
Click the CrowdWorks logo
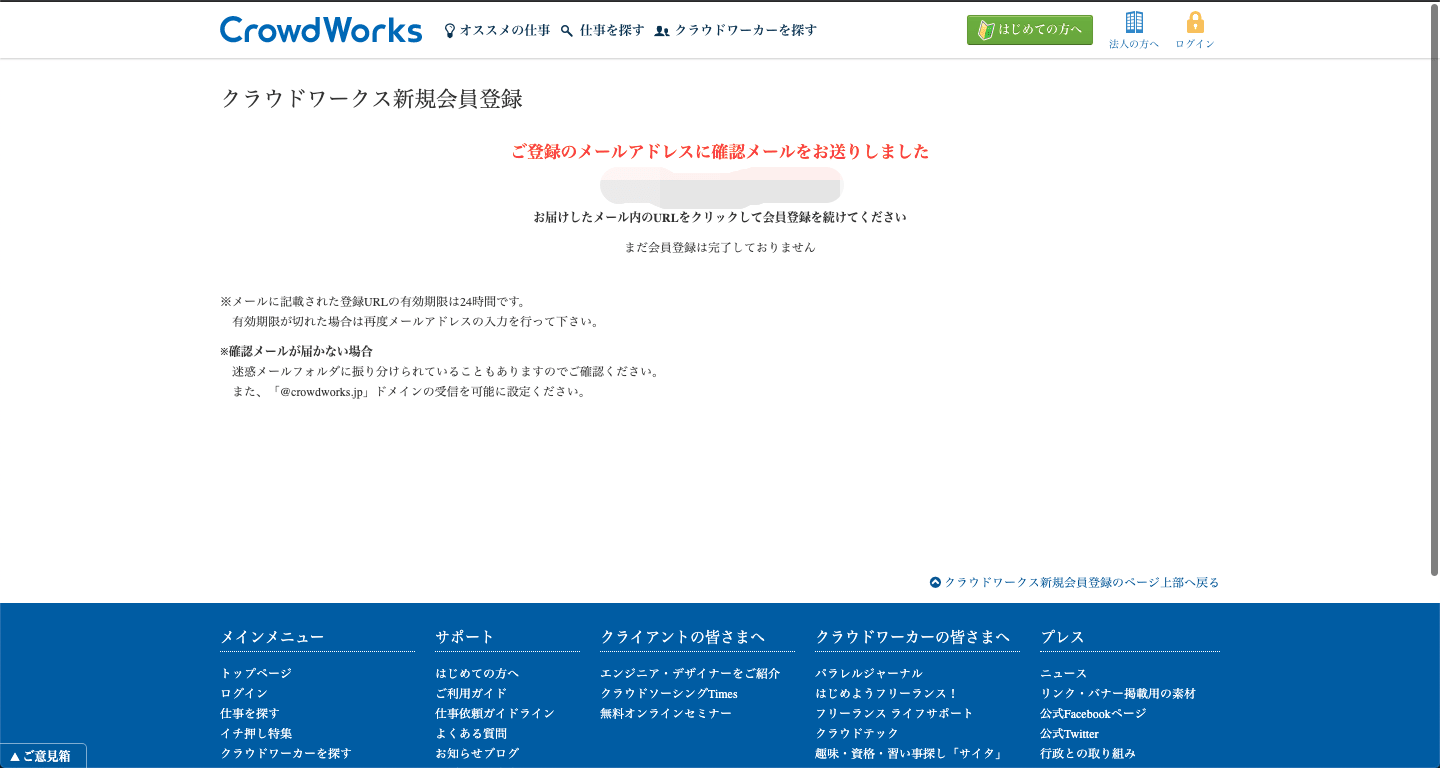[321, 30]
